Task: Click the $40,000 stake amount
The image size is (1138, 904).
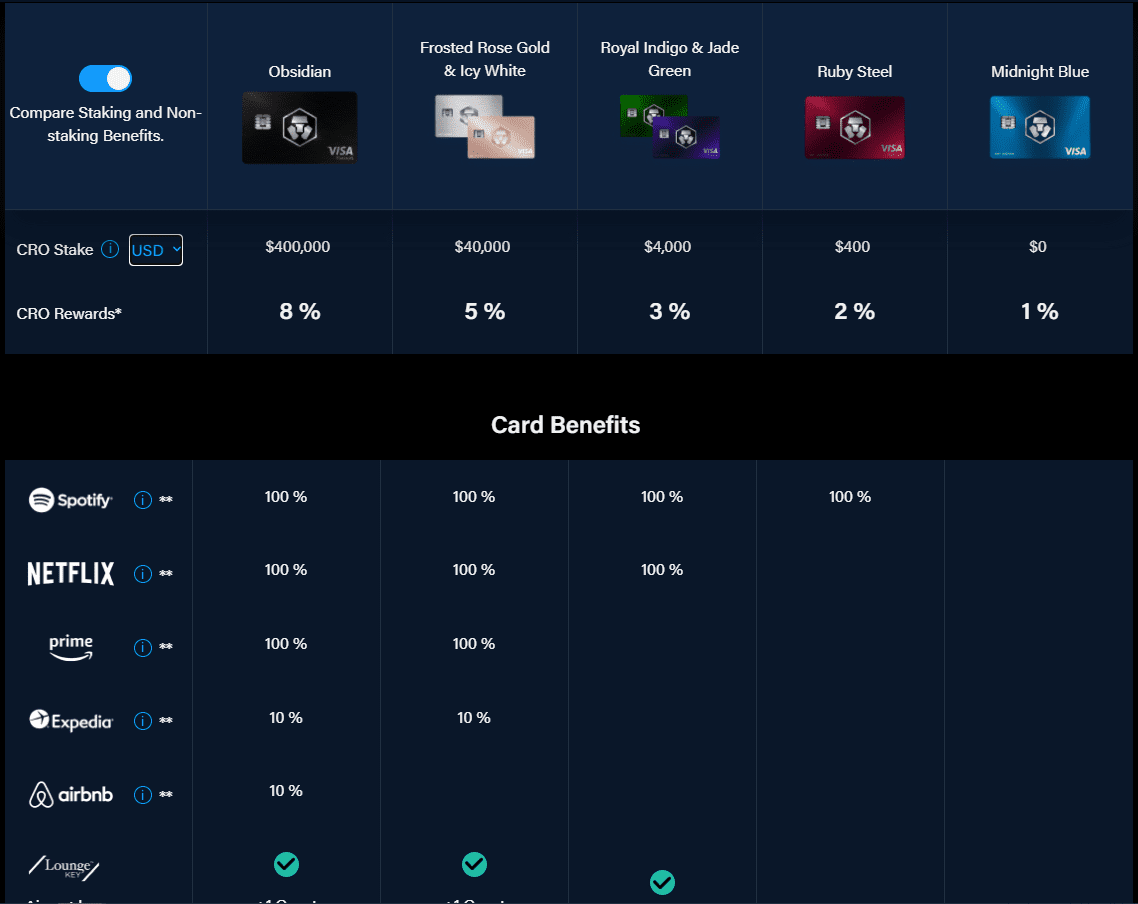Action: [x=483, y=247]
